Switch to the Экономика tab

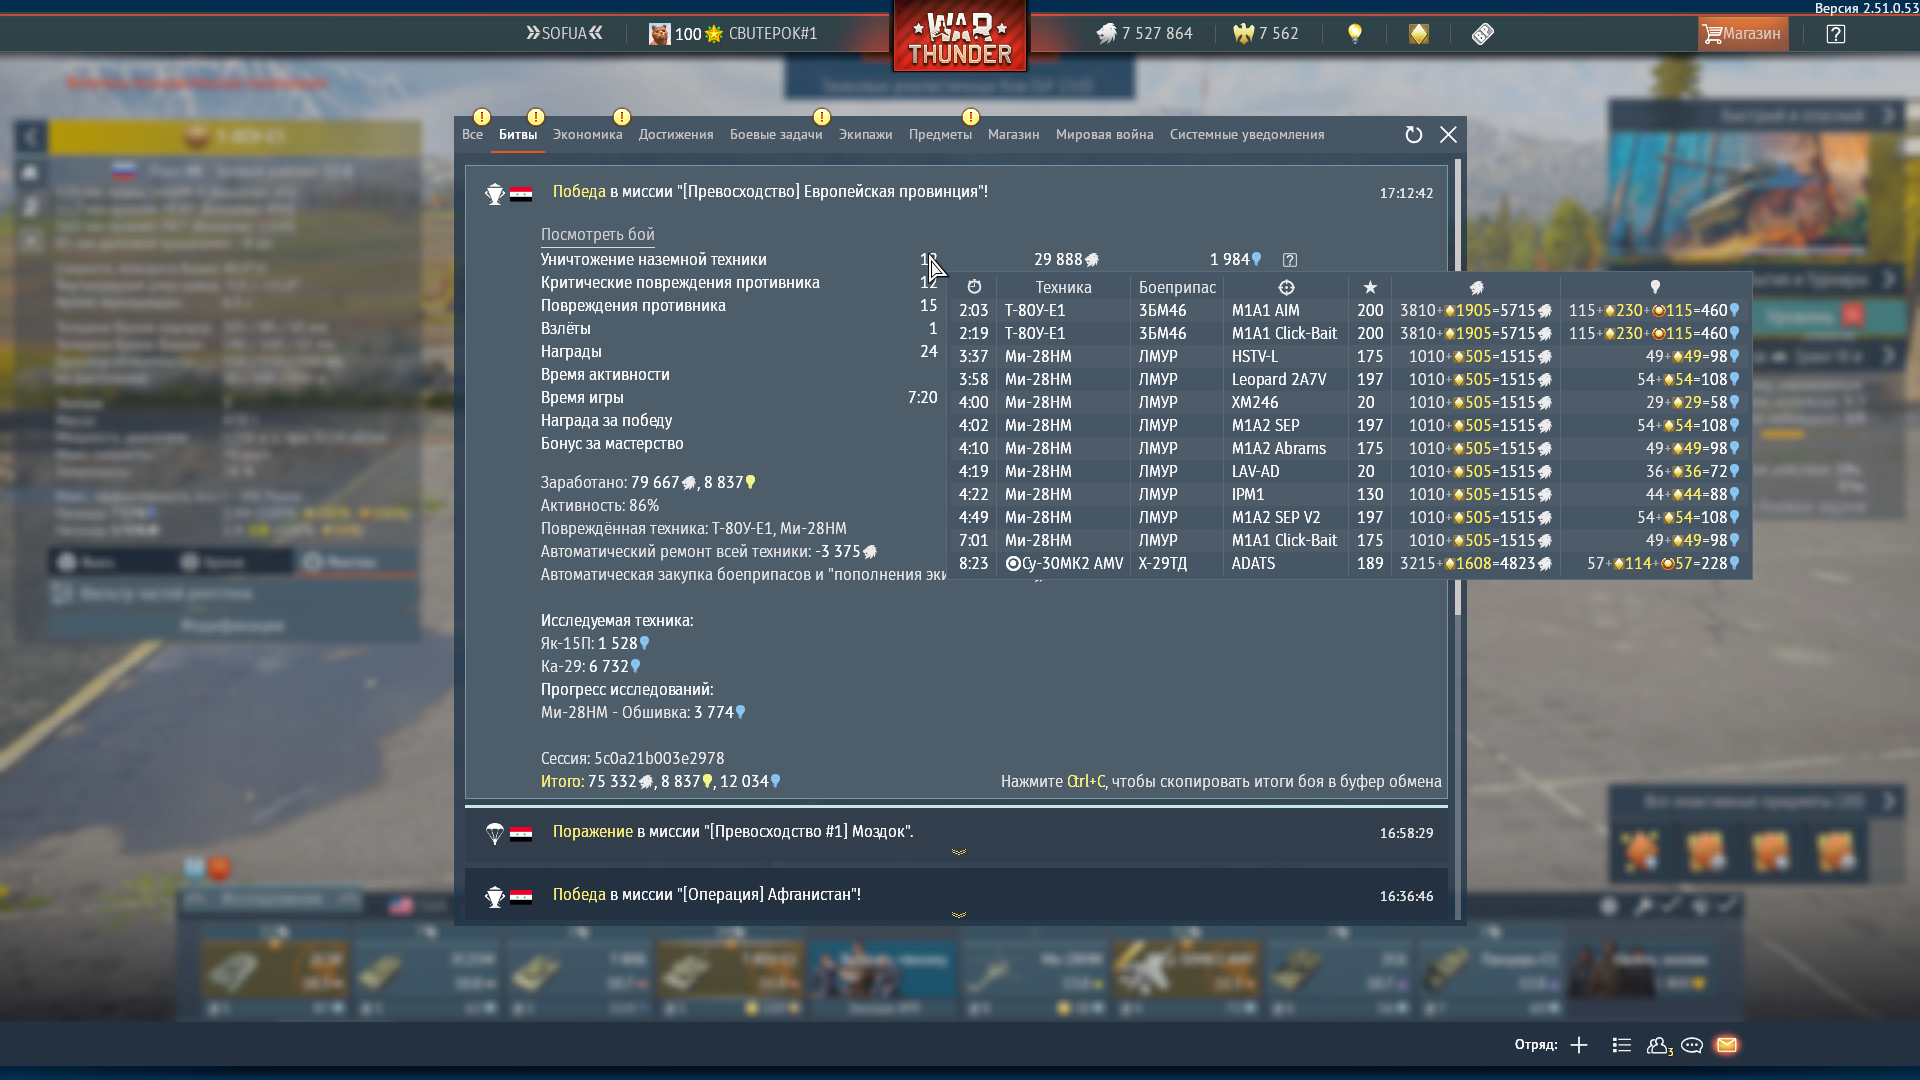[x=587, y=135]
